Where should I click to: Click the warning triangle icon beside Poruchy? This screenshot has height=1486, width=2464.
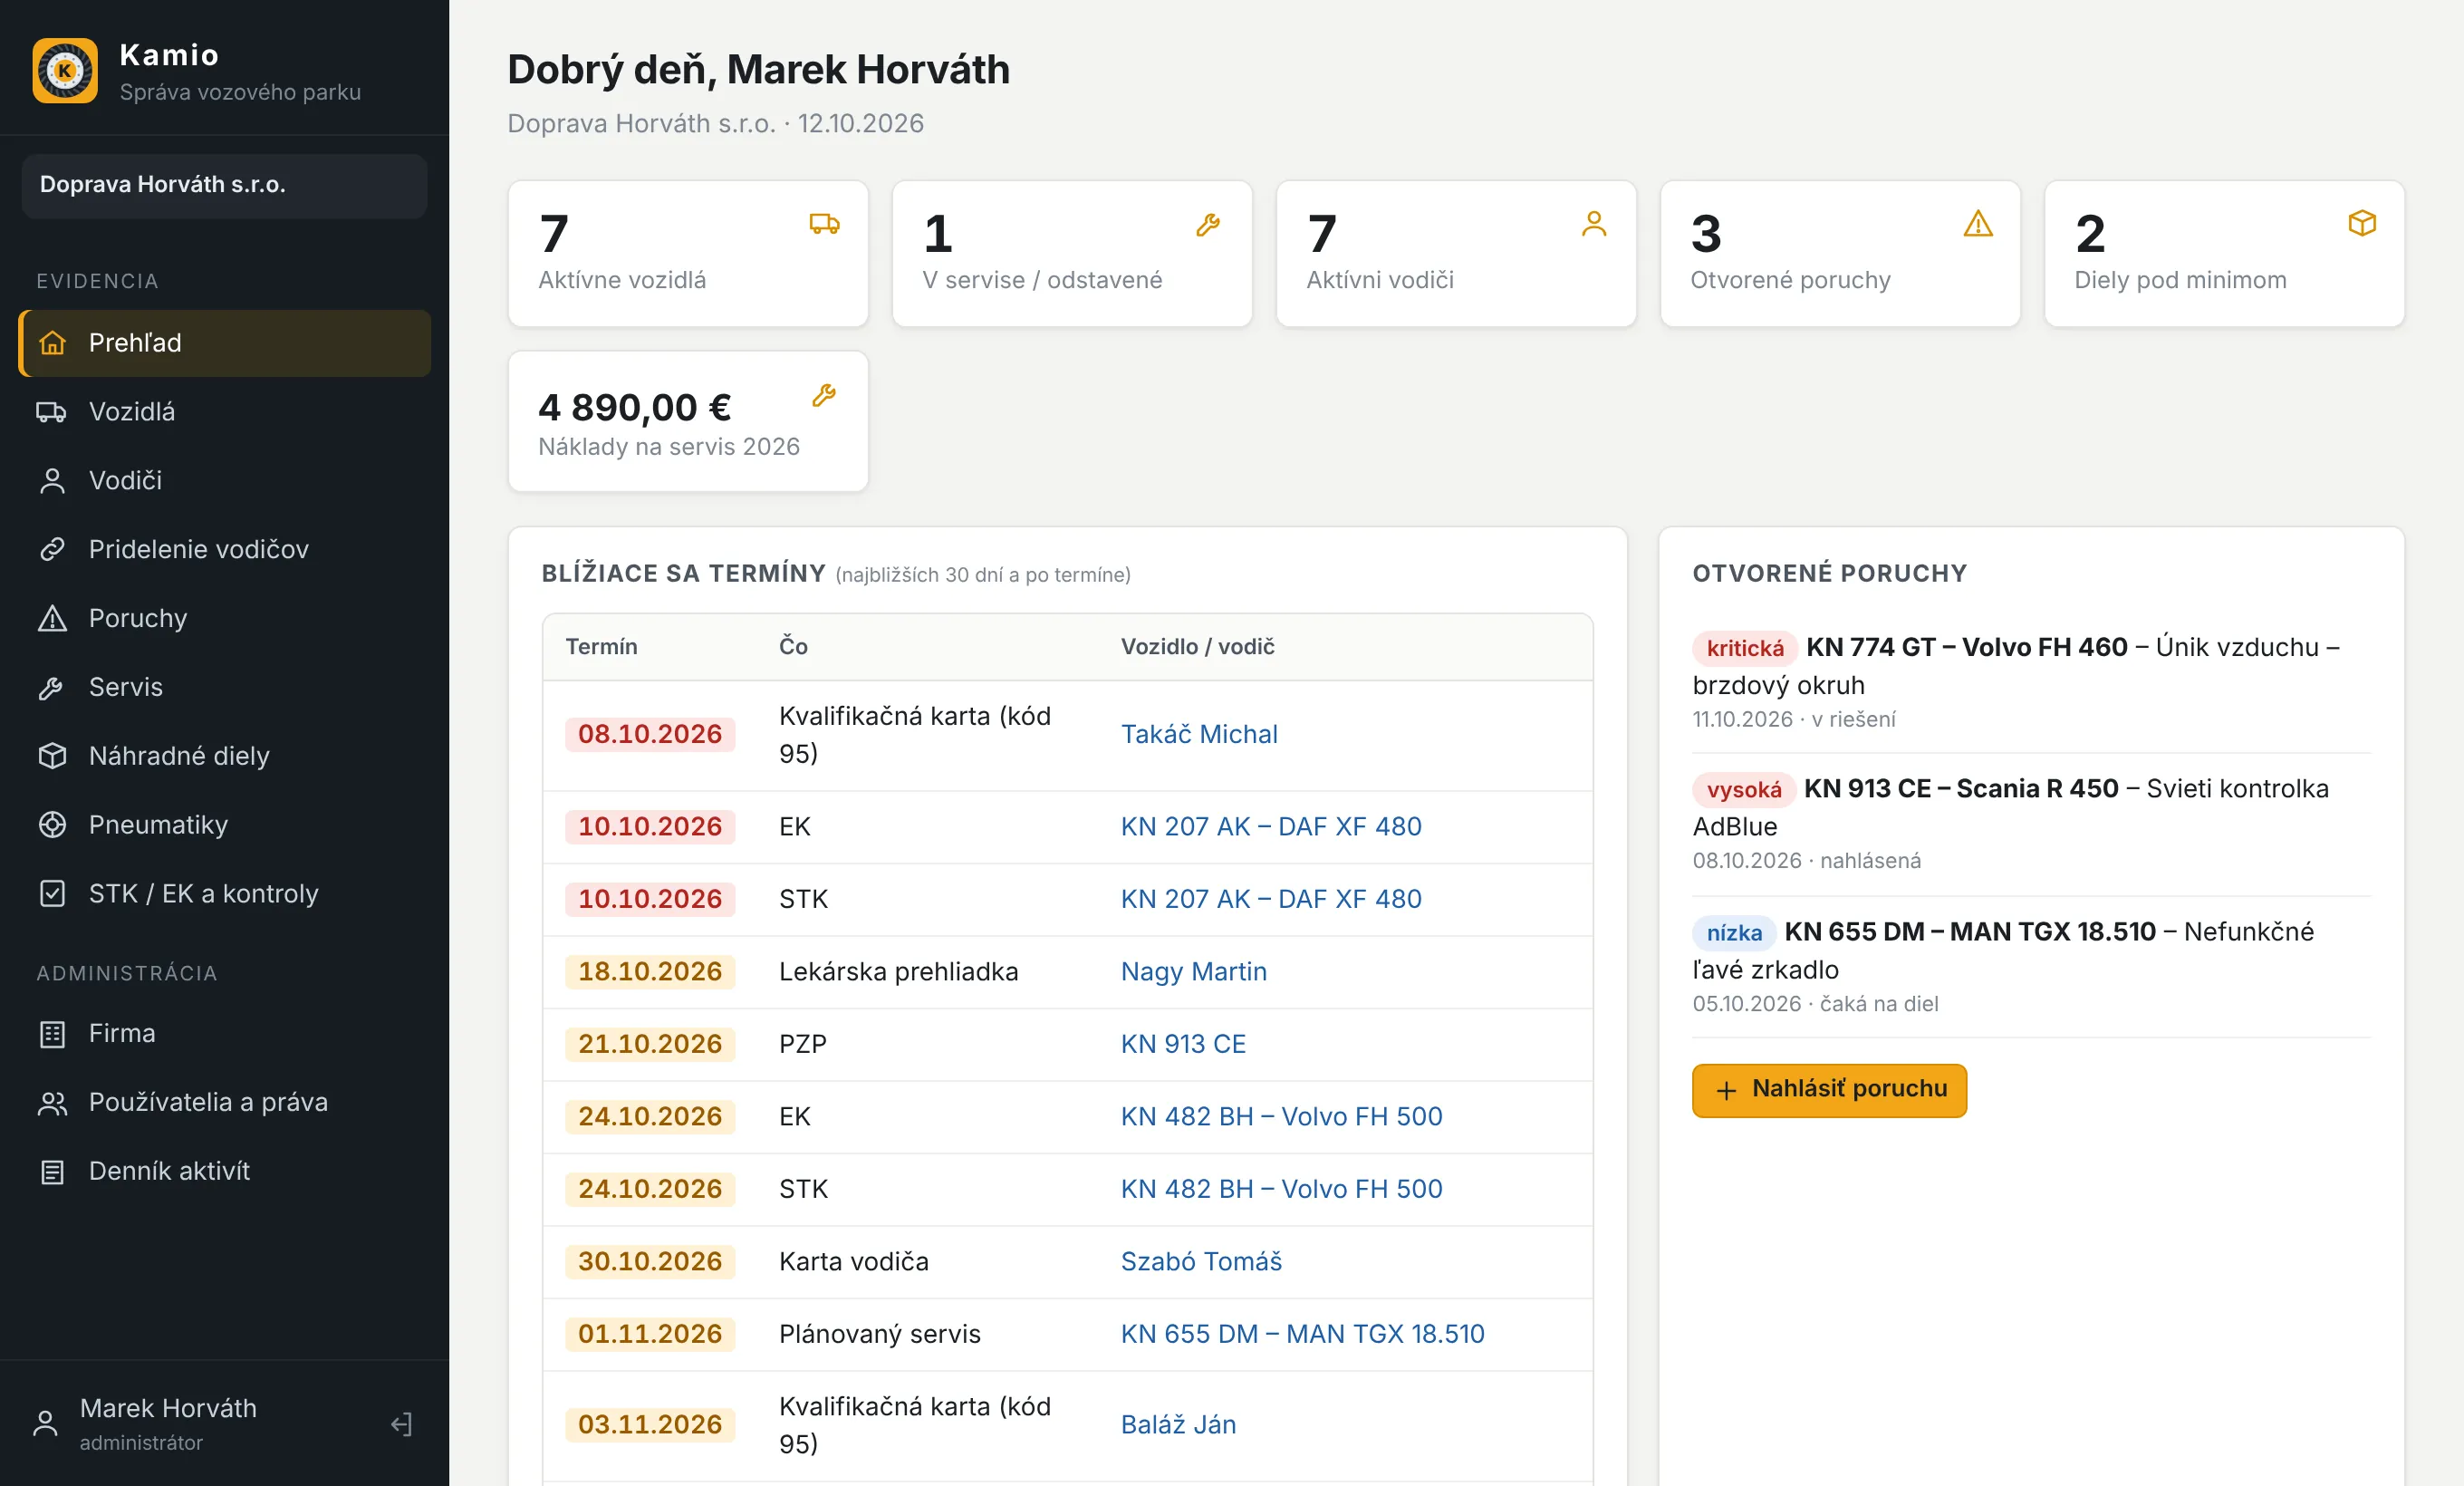[x=52, y=619]
